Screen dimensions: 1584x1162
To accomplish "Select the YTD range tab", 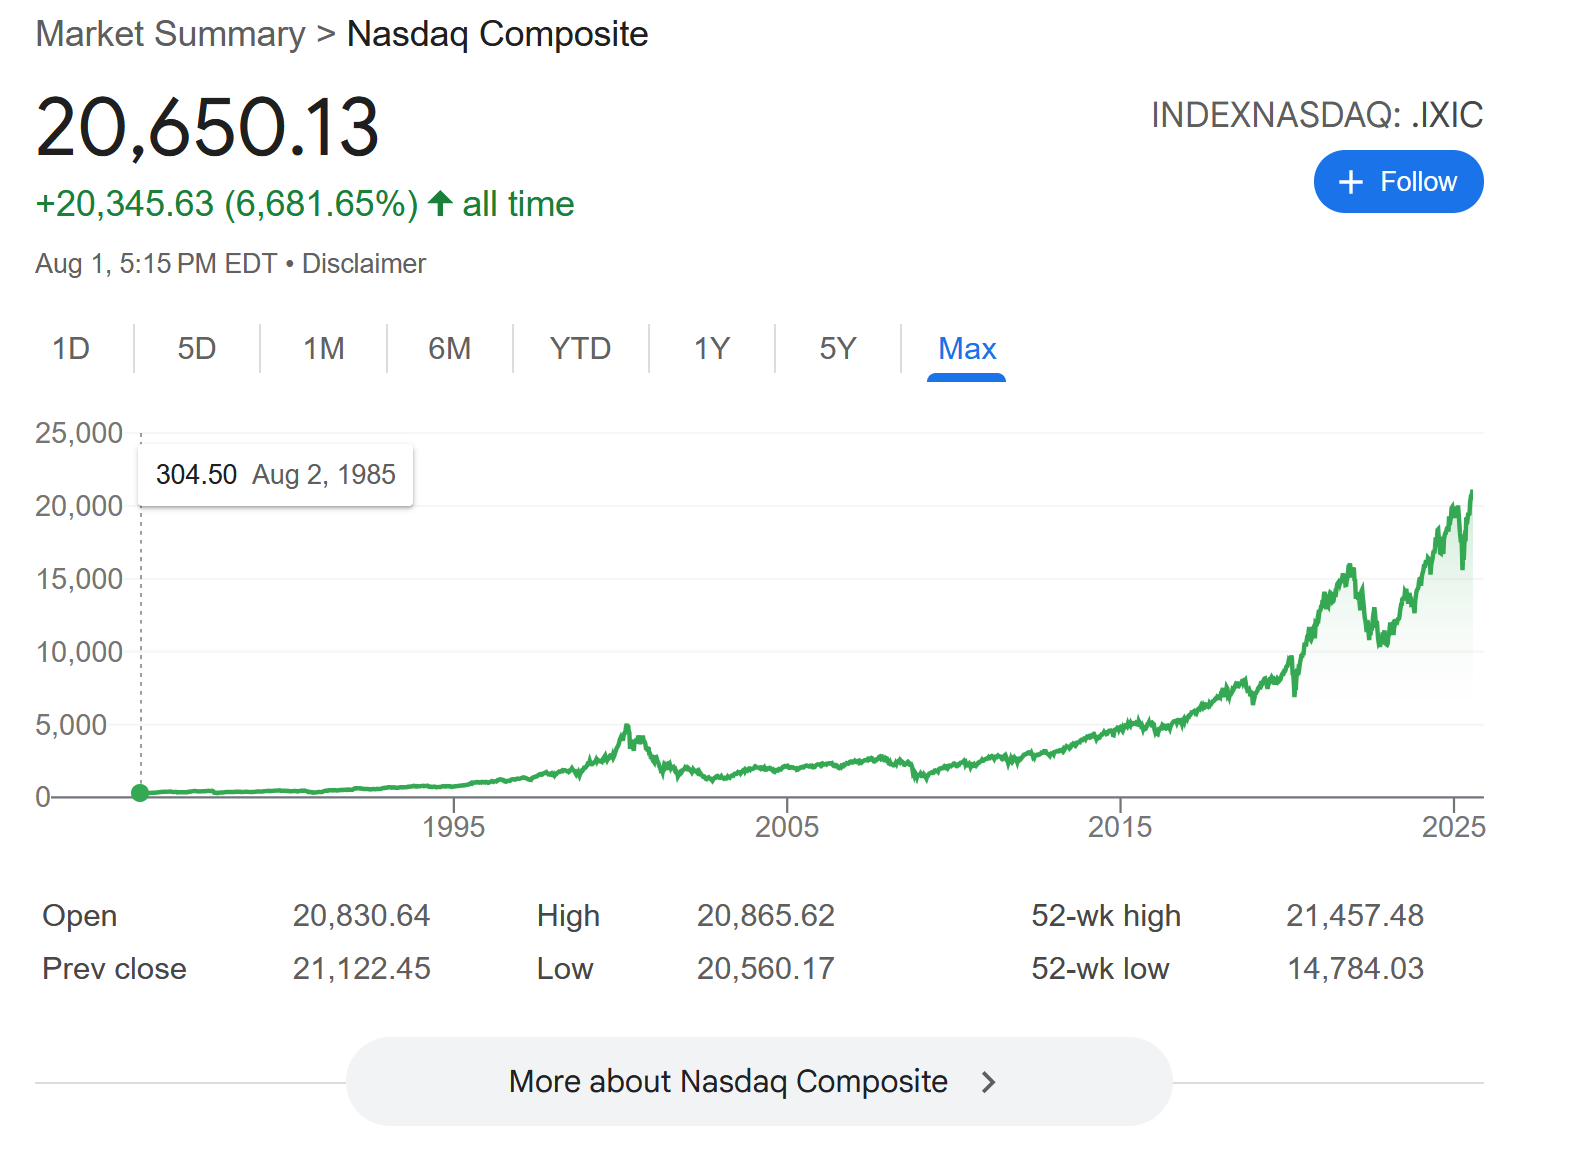I will coord(580,349).
